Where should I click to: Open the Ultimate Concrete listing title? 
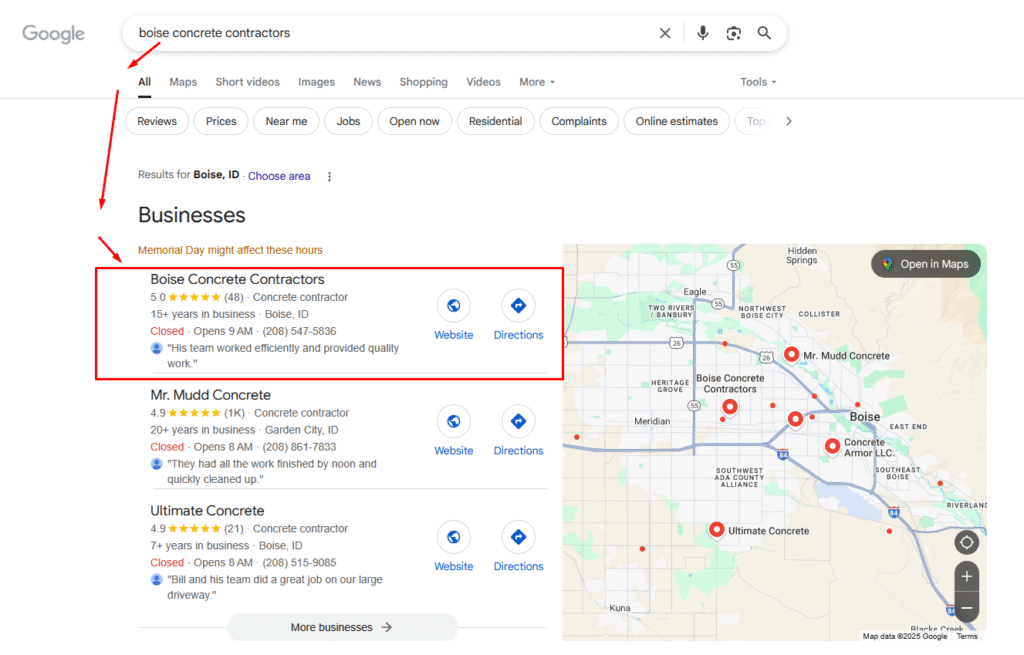coord(207,511)
